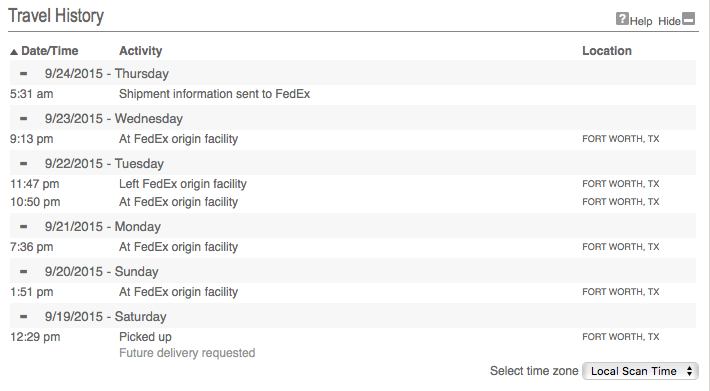Click the Date/Time sort arrow
This screenshot has width=710, height=391.
point(14,52)
